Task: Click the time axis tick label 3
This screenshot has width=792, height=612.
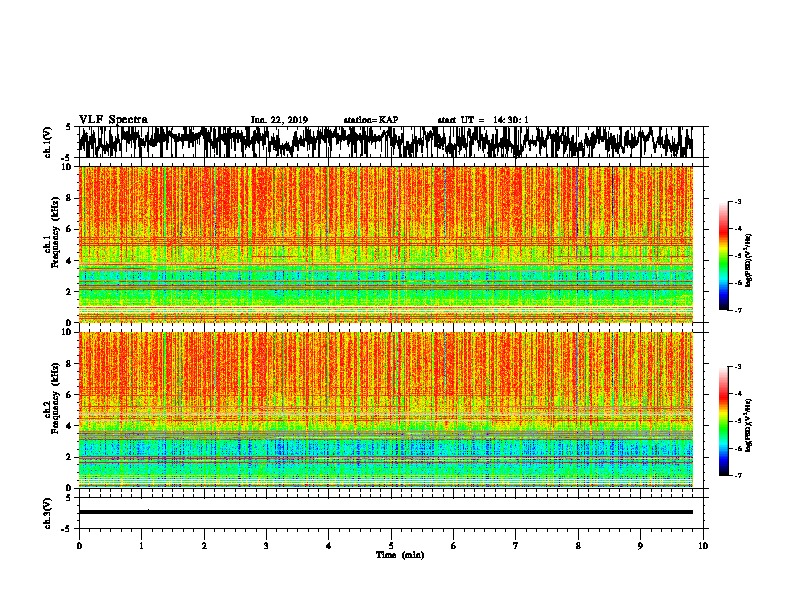Action: (x=266, y=546)
